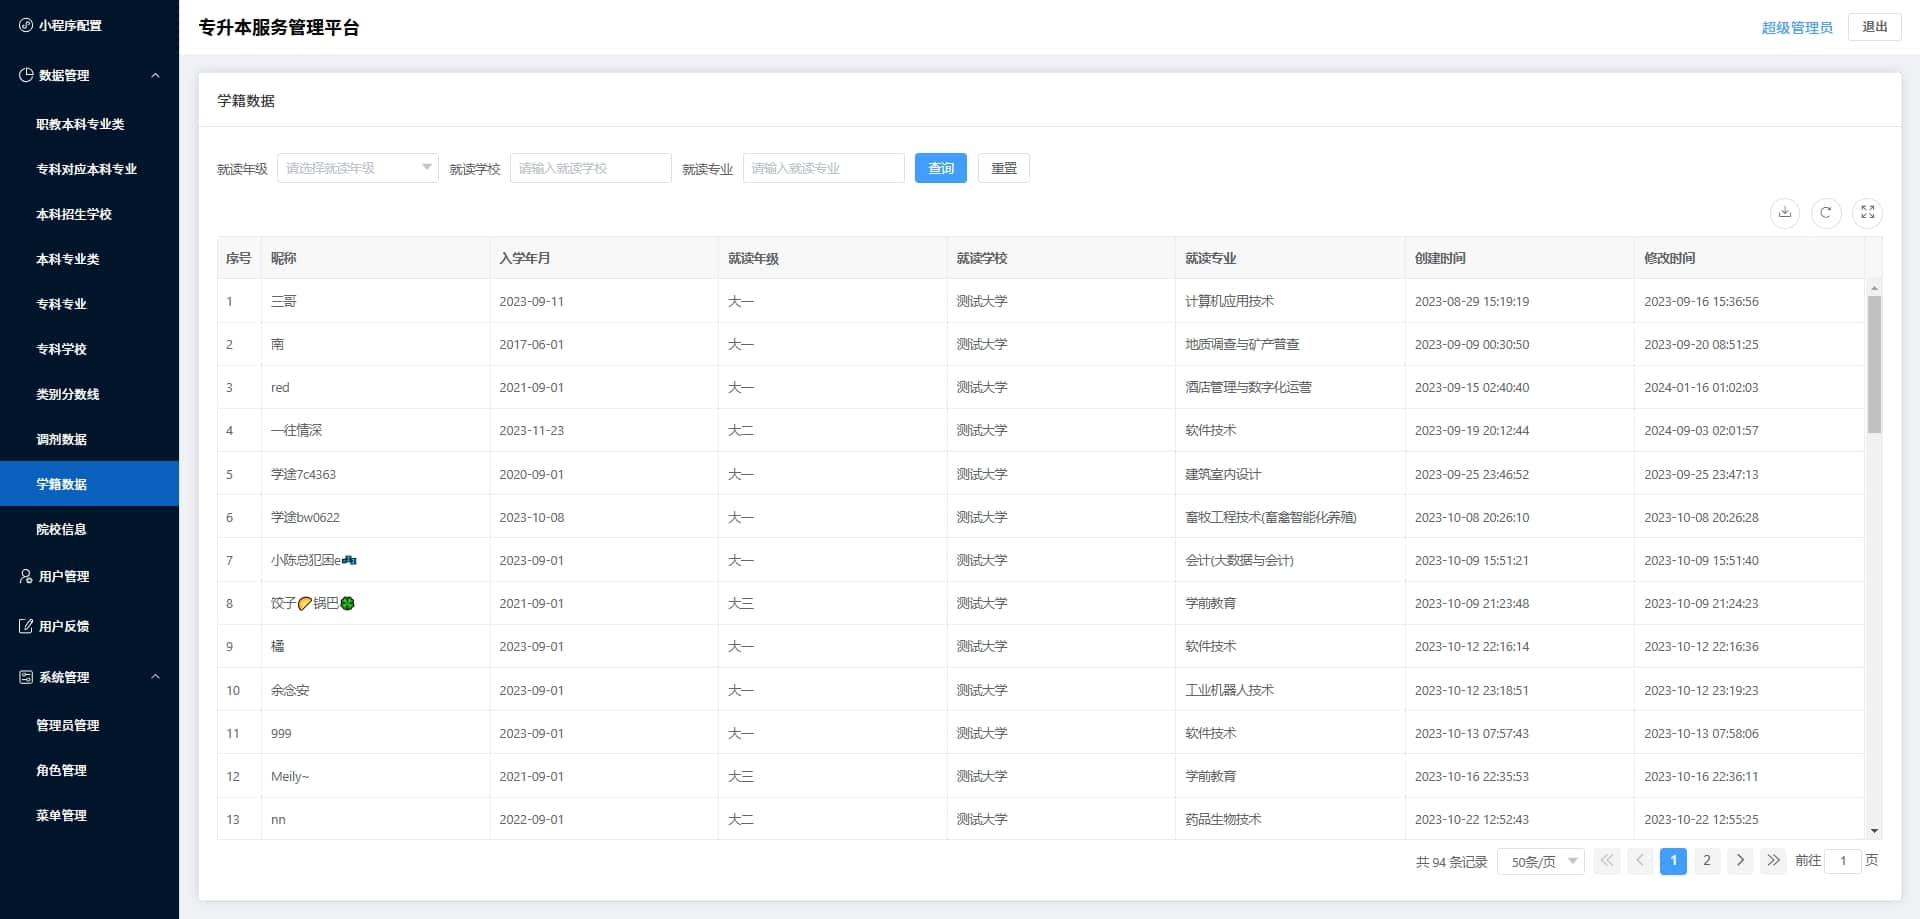Viewport: 1920px width, 919px height.
Task: Click nickname 一往情深 in row 4
Action: pos(297,430)
